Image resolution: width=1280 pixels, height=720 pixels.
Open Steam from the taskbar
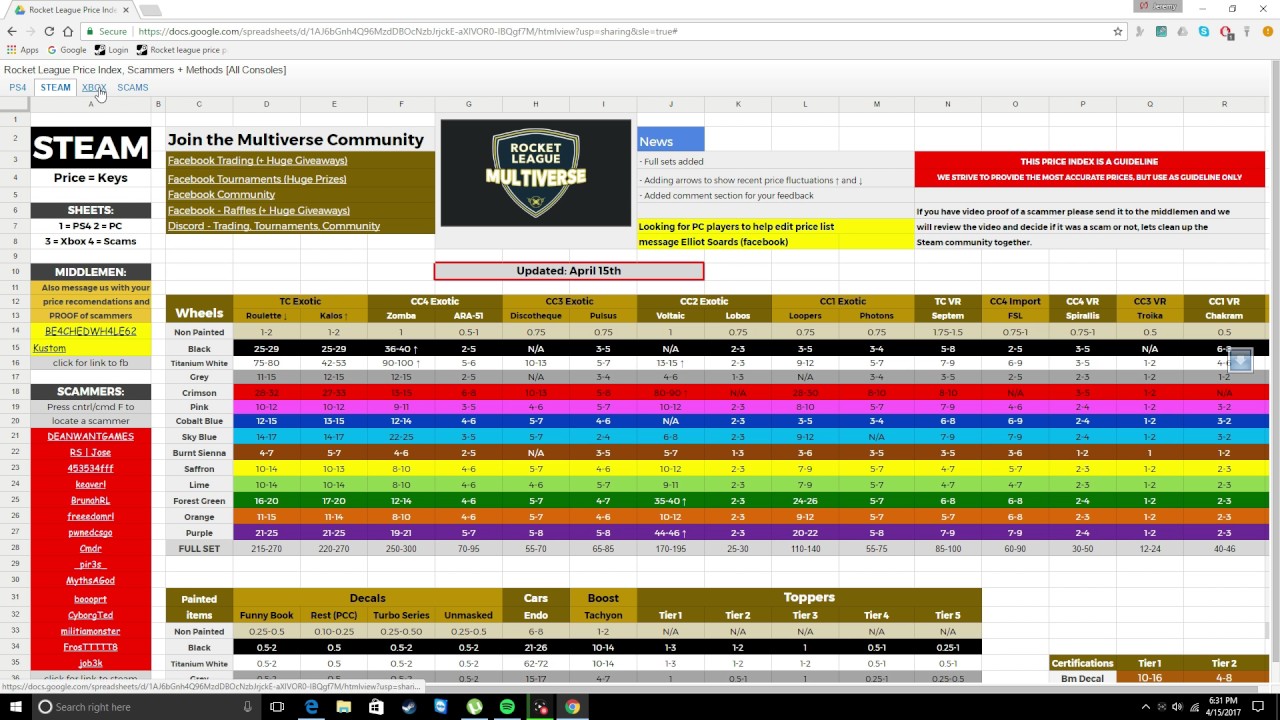pyautogui.click(x=409, y=707)
